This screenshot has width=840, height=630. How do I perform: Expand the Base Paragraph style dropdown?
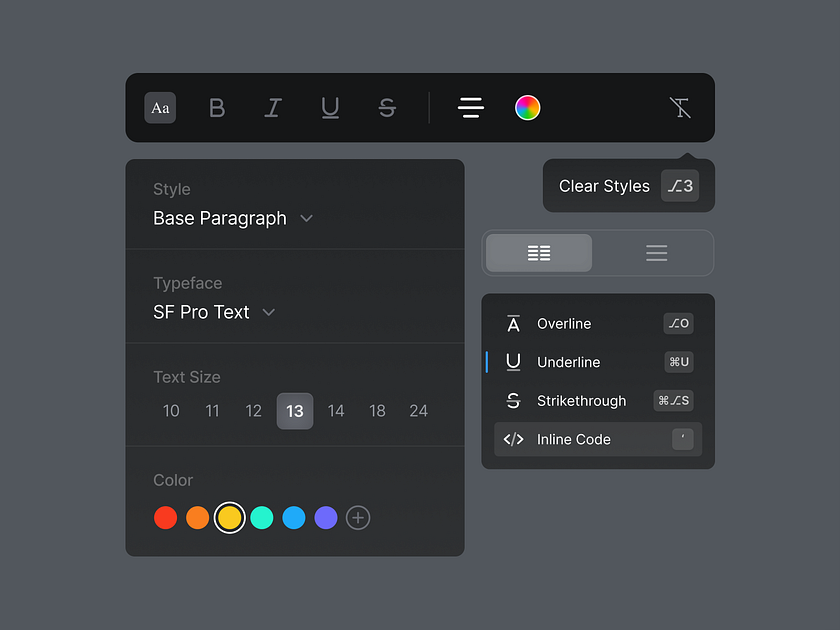coord(233,218)
